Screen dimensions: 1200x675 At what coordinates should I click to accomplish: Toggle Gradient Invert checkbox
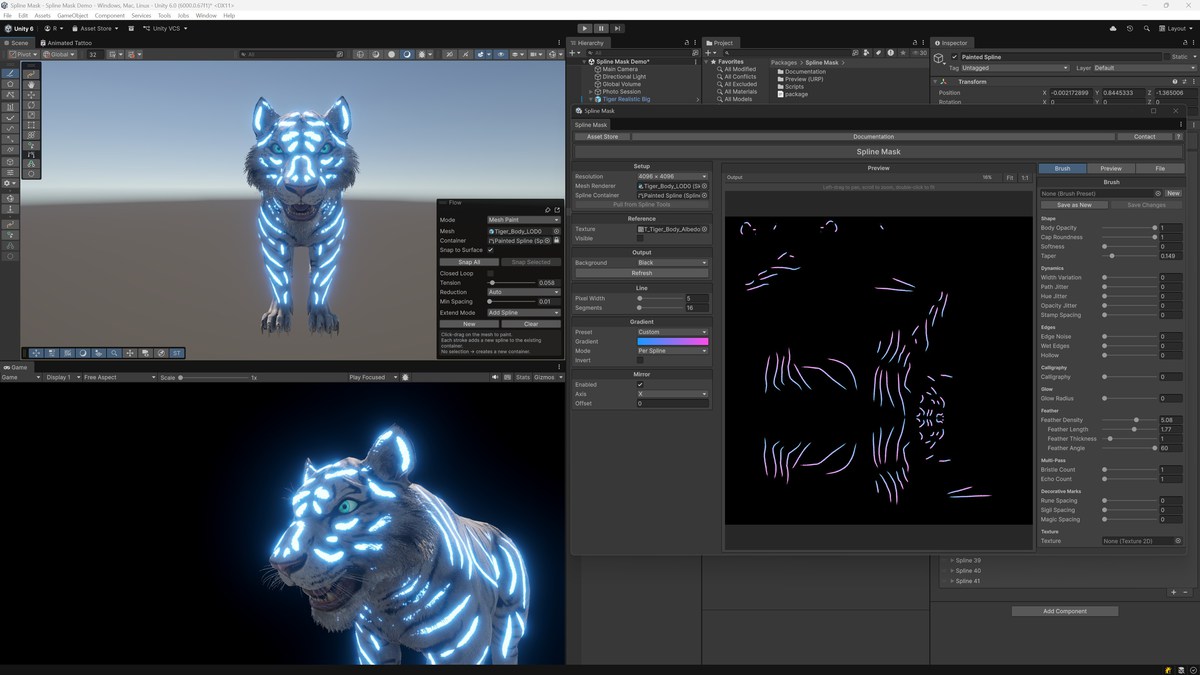pyautogui.click(x=640, y=360)
